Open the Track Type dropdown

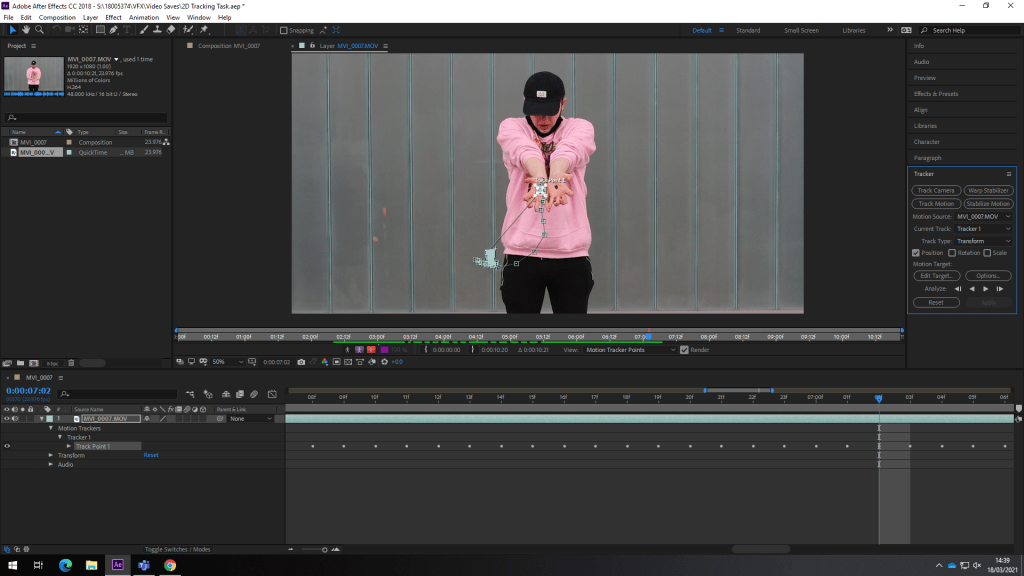[984, 241]
